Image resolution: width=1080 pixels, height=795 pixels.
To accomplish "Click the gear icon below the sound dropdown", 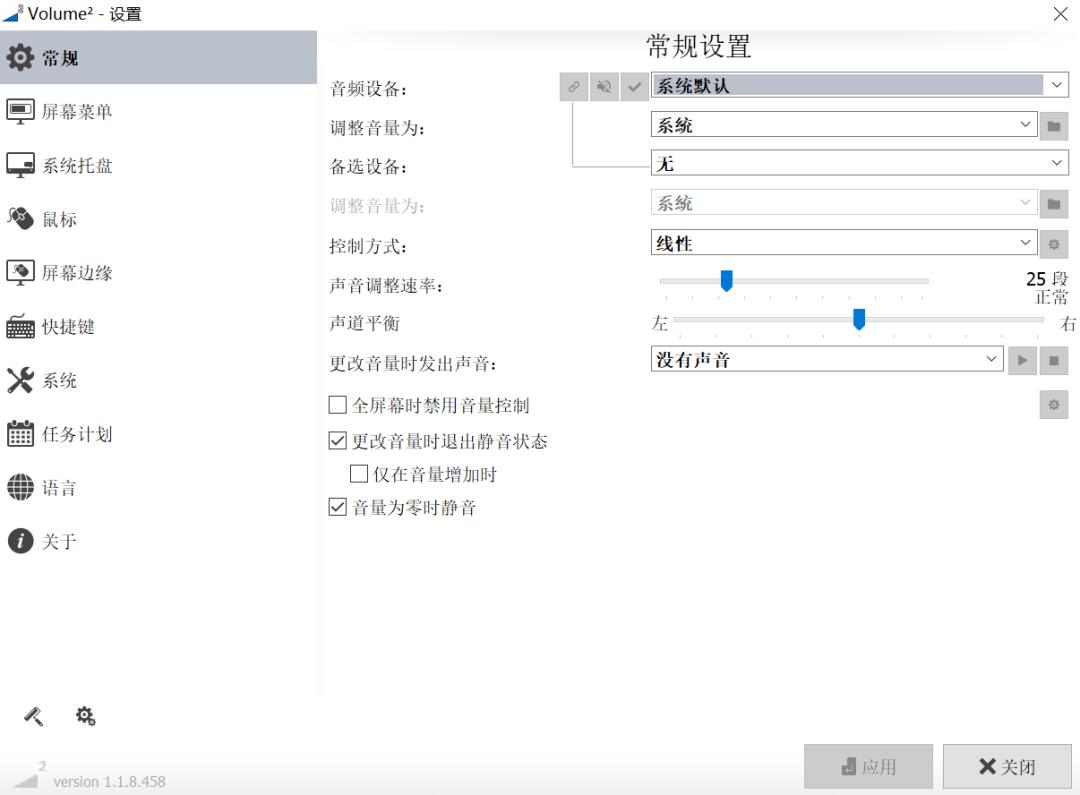I will 1053,405.
